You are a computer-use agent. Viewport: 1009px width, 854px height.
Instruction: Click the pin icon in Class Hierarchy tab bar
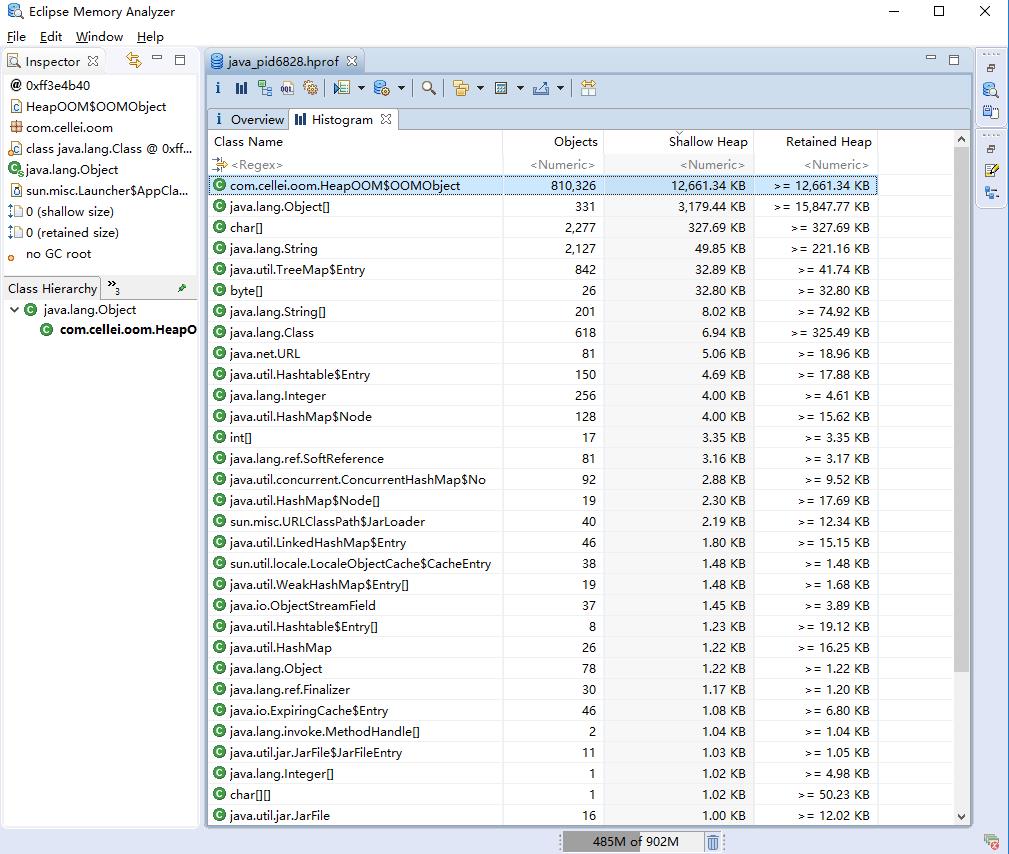(x=182, y=288)
